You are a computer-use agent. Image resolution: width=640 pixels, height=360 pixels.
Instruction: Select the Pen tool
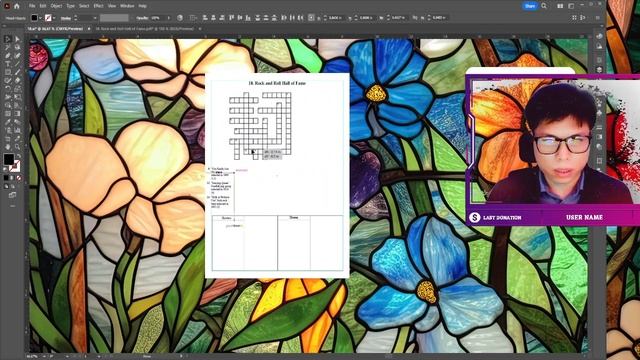pos(7,55)
